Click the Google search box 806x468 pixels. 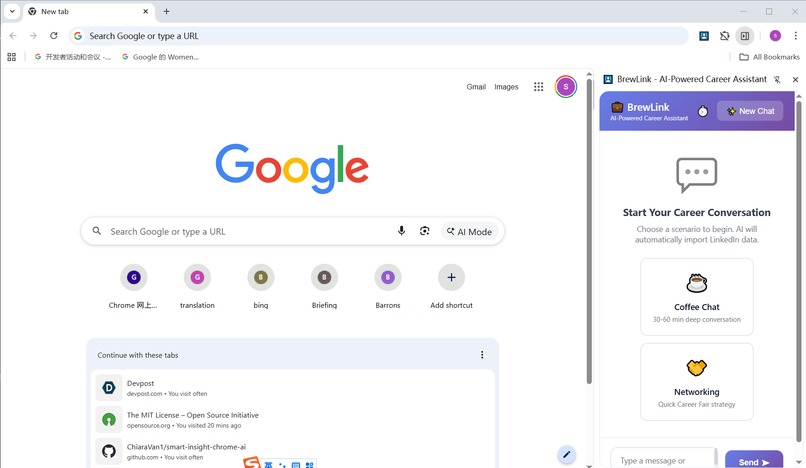pyautogui.click(x=292, y=231)
